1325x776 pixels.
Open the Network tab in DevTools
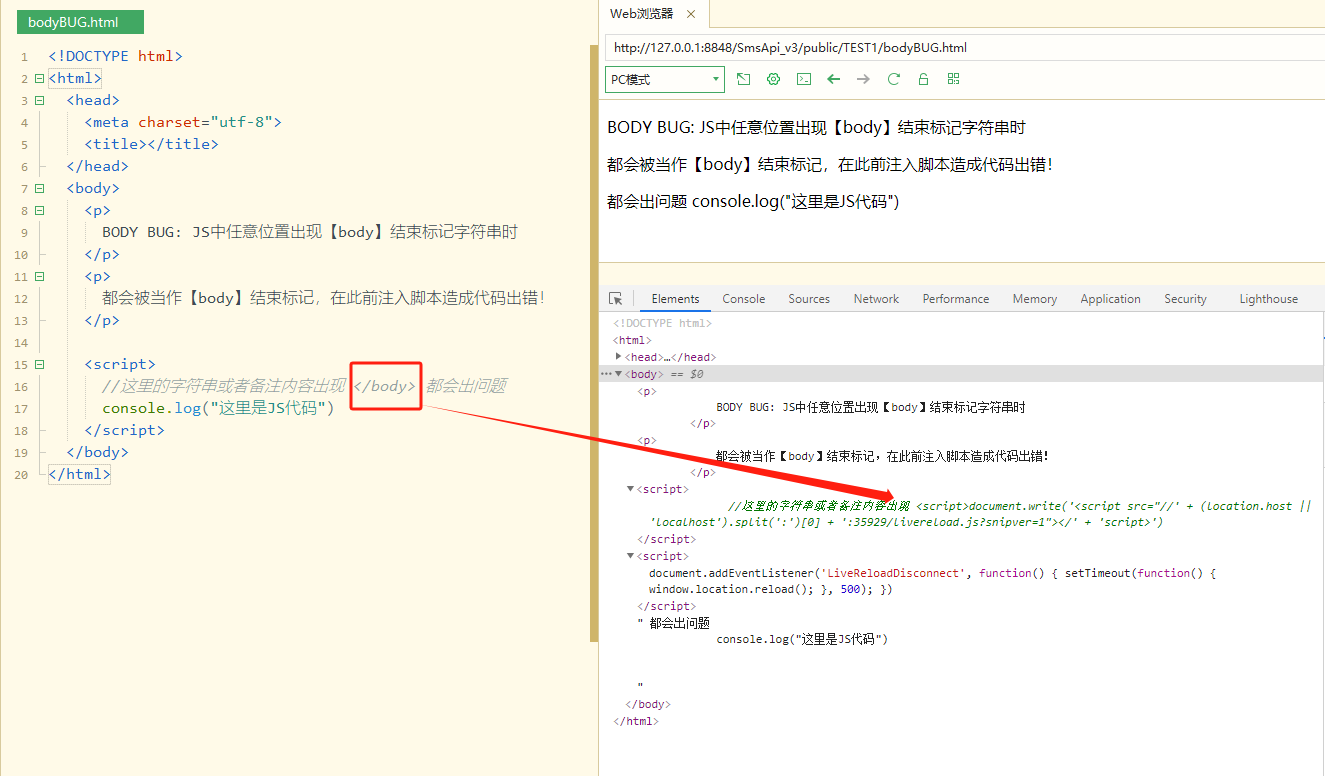point(876,299)
